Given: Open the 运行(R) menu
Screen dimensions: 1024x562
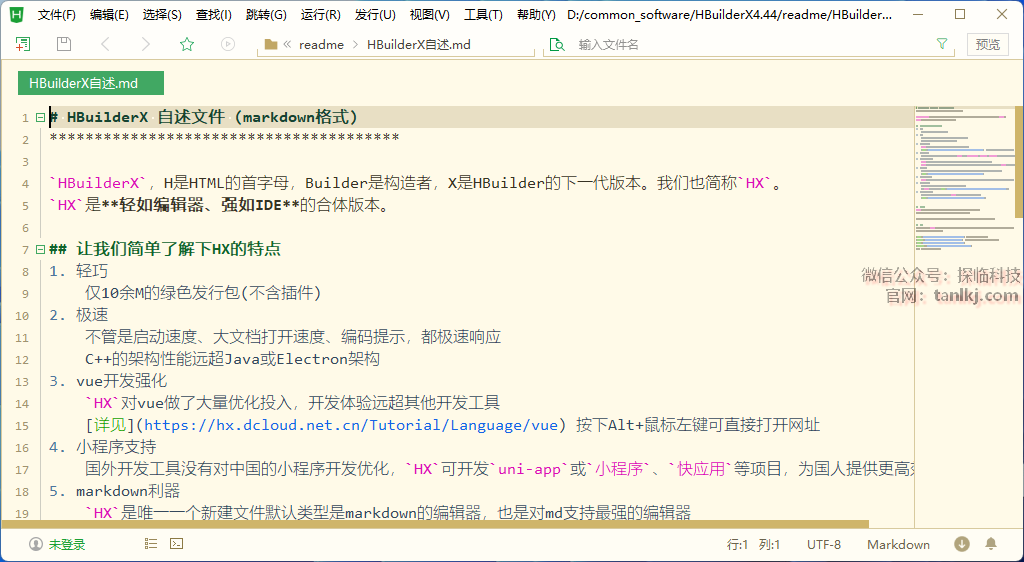Looking at the screenshot, I should pyautogui.click(x=320, y=15).
